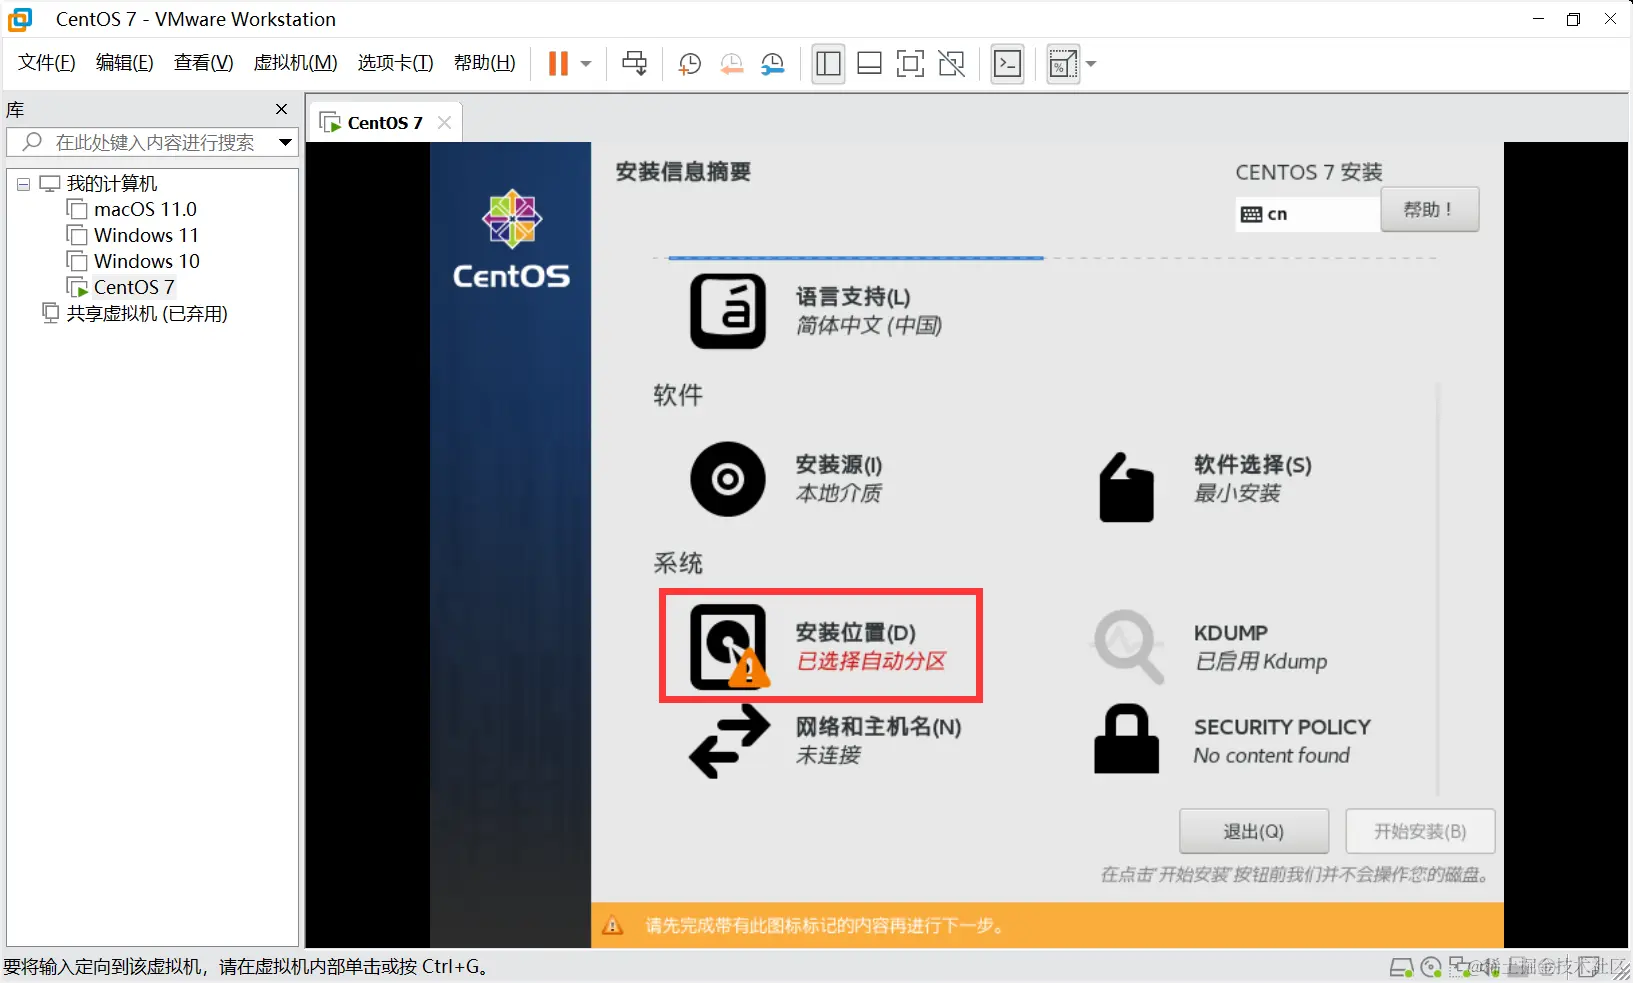Close the library panel with its X

[282, 109]
